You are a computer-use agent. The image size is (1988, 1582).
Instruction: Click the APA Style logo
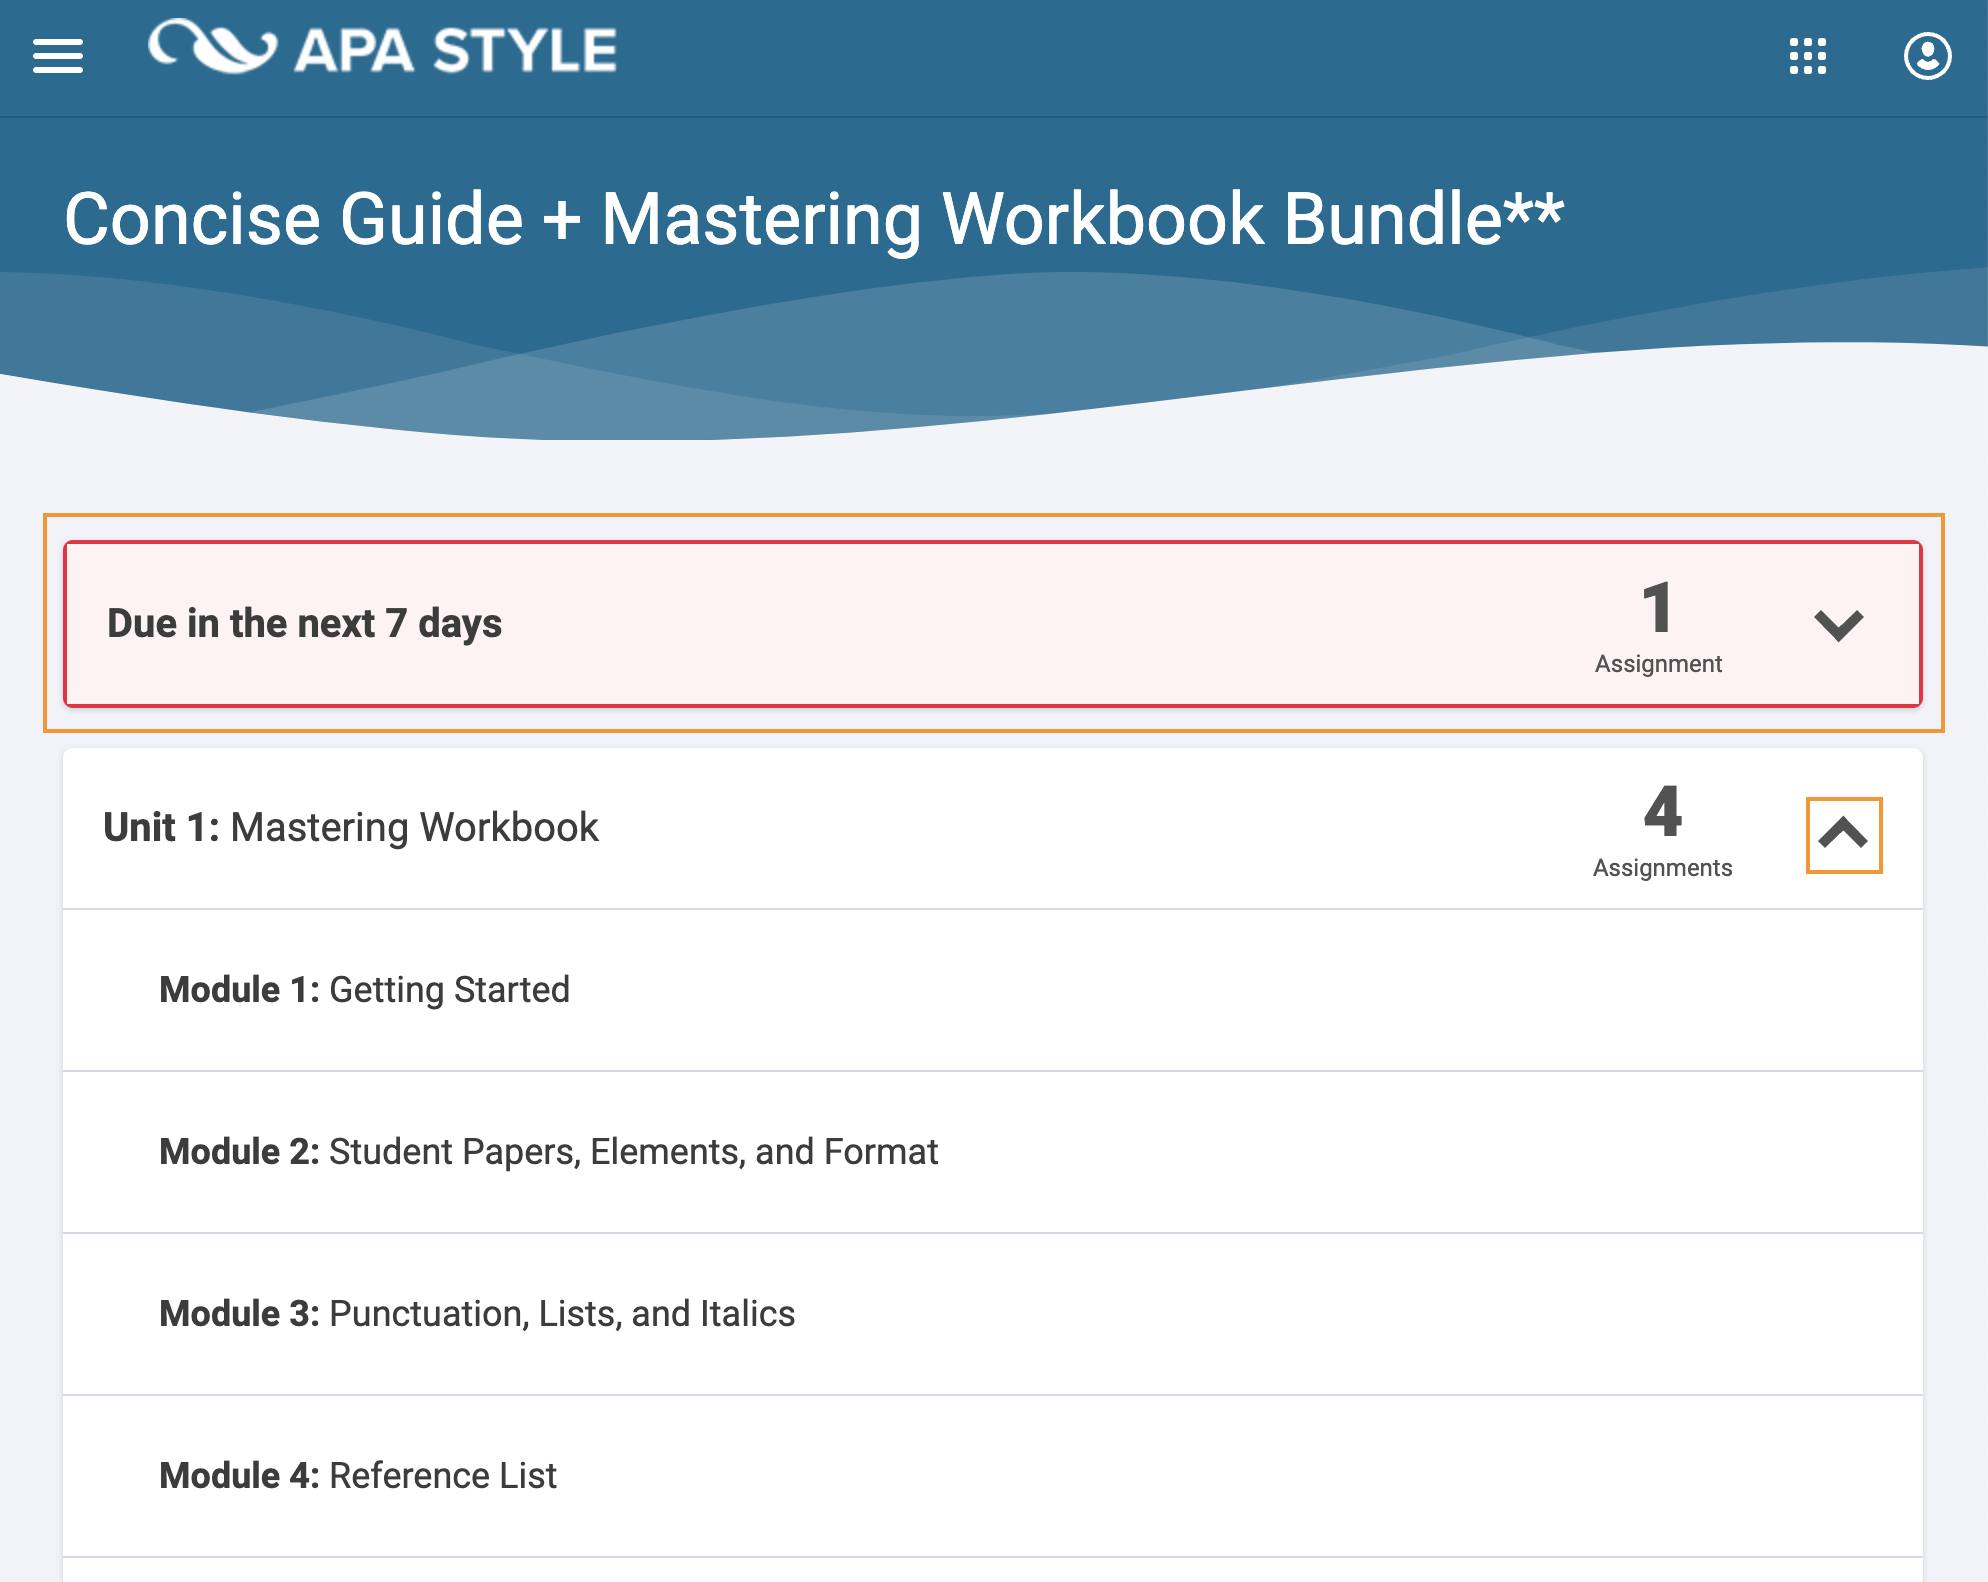click(x=383, y=48)
